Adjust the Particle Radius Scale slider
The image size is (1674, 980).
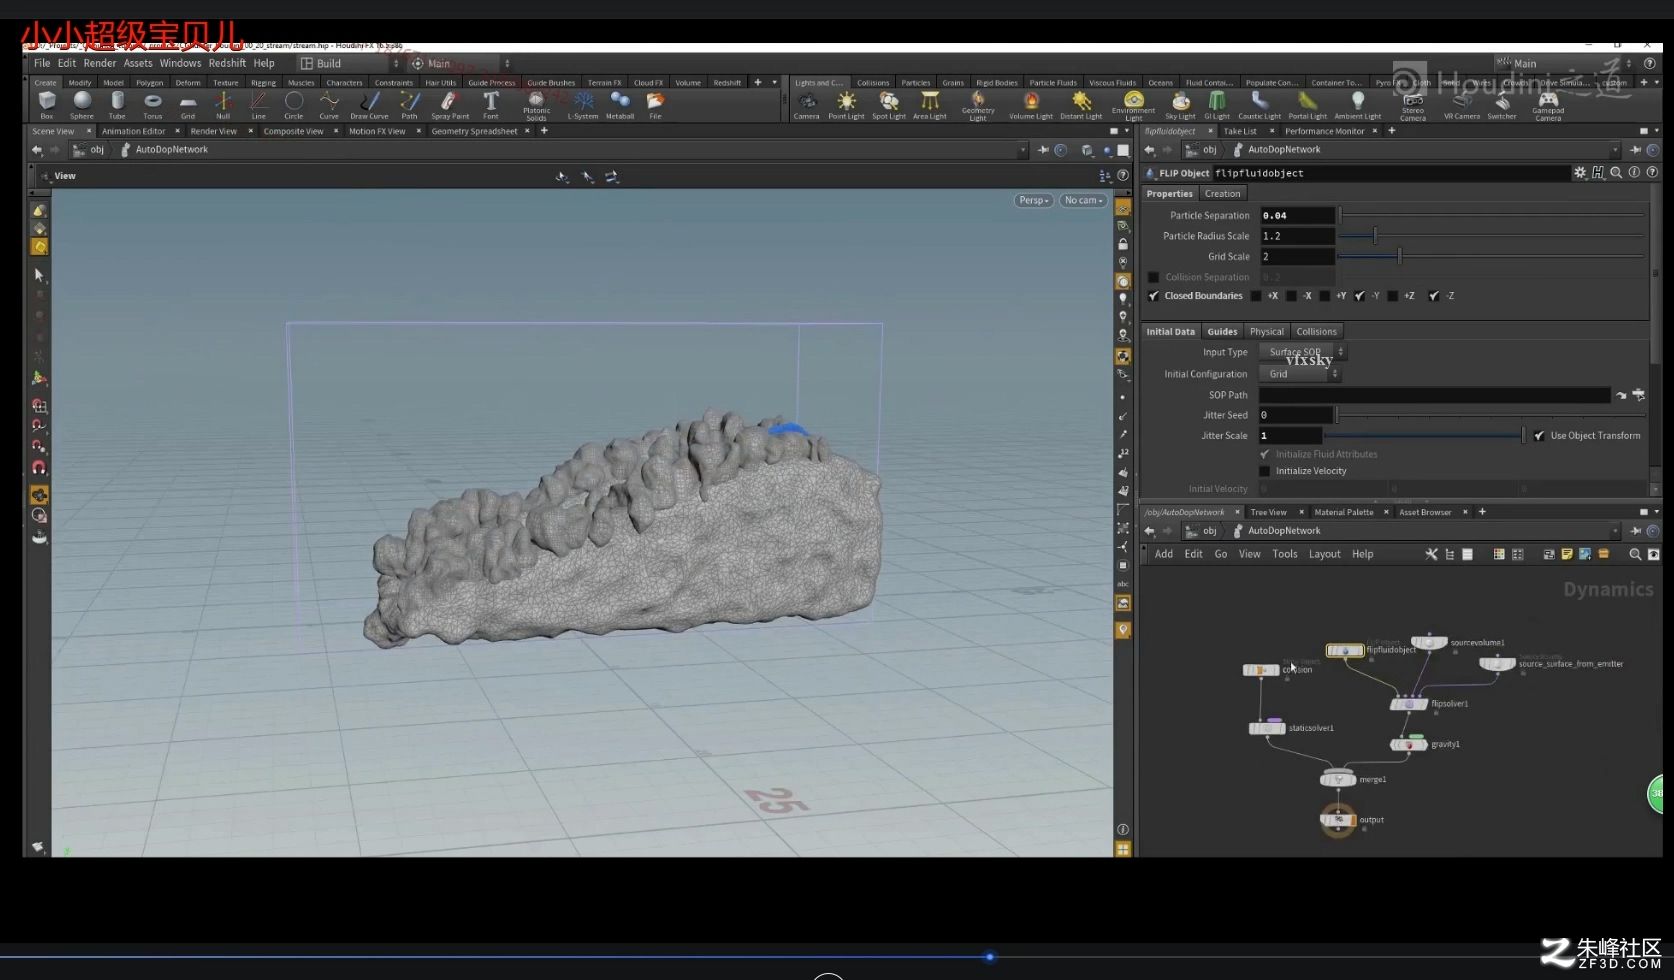[1491, 236]
